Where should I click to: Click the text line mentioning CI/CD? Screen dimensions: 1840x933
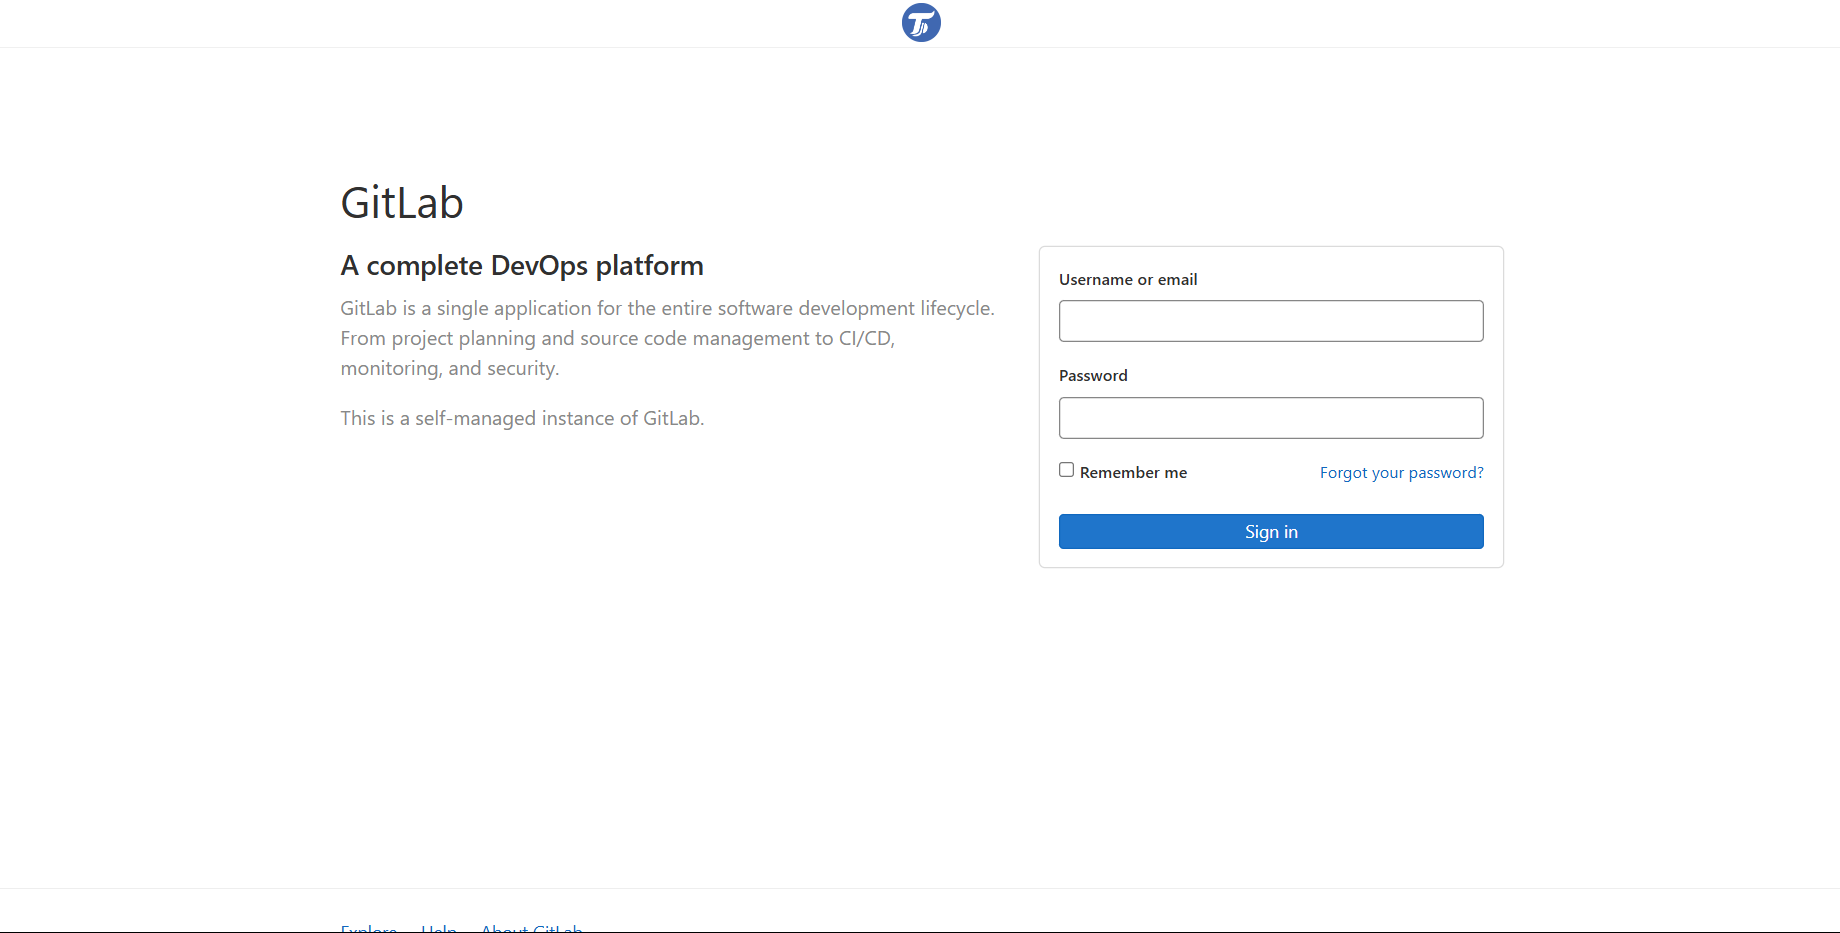(x=617, y=338)
